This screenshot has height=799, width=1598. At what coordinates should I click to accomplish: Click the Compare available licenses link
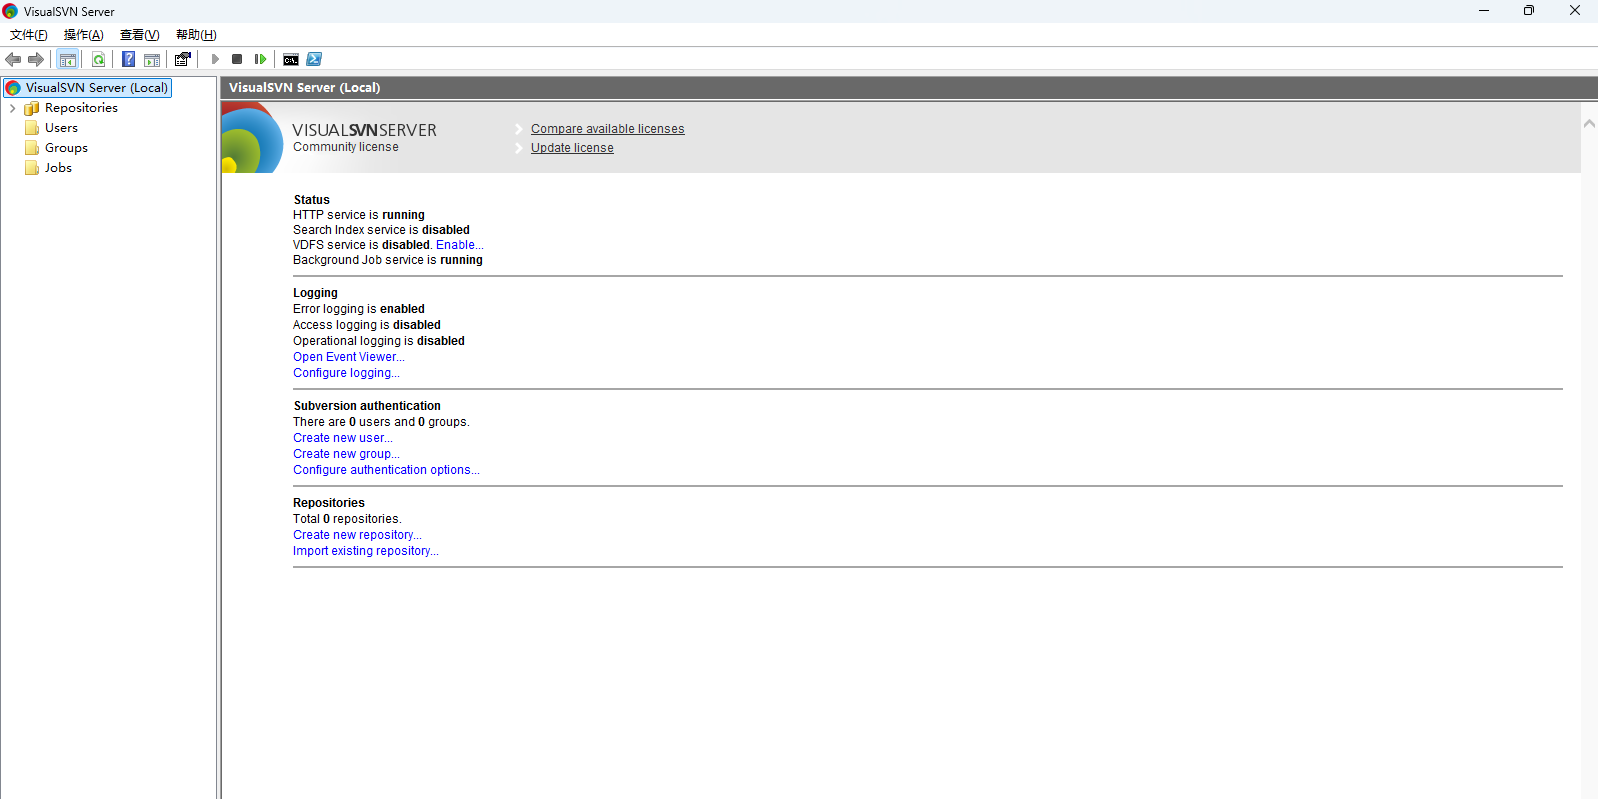[608, 129]
